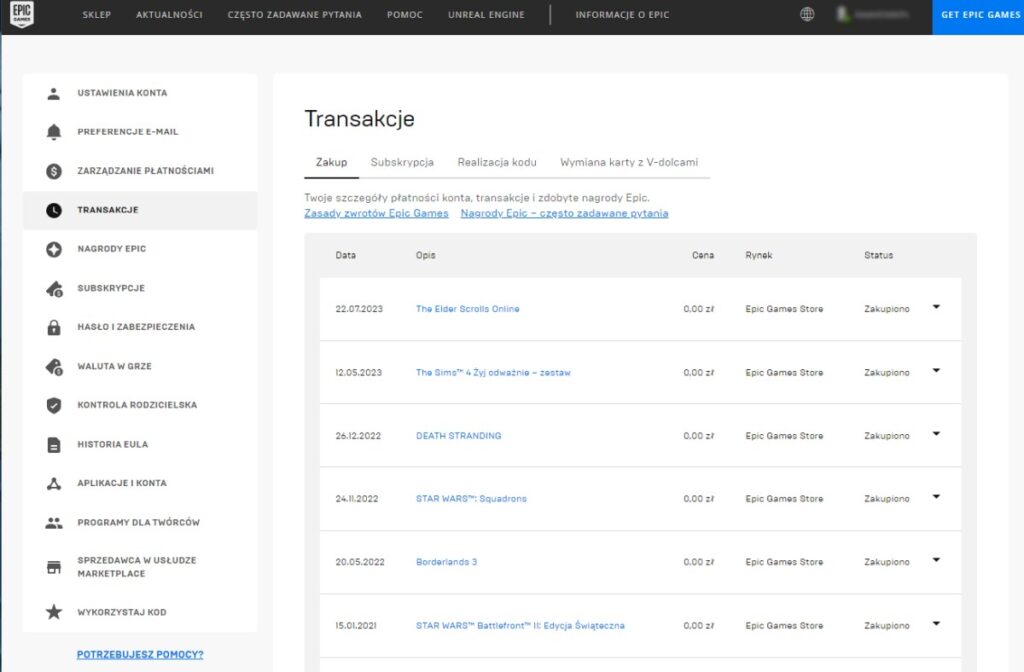The width and height of the screenshot is (1024, 672).
Task: Expand The Elder Scrolls Online transaction details
Action: [936, 307]
